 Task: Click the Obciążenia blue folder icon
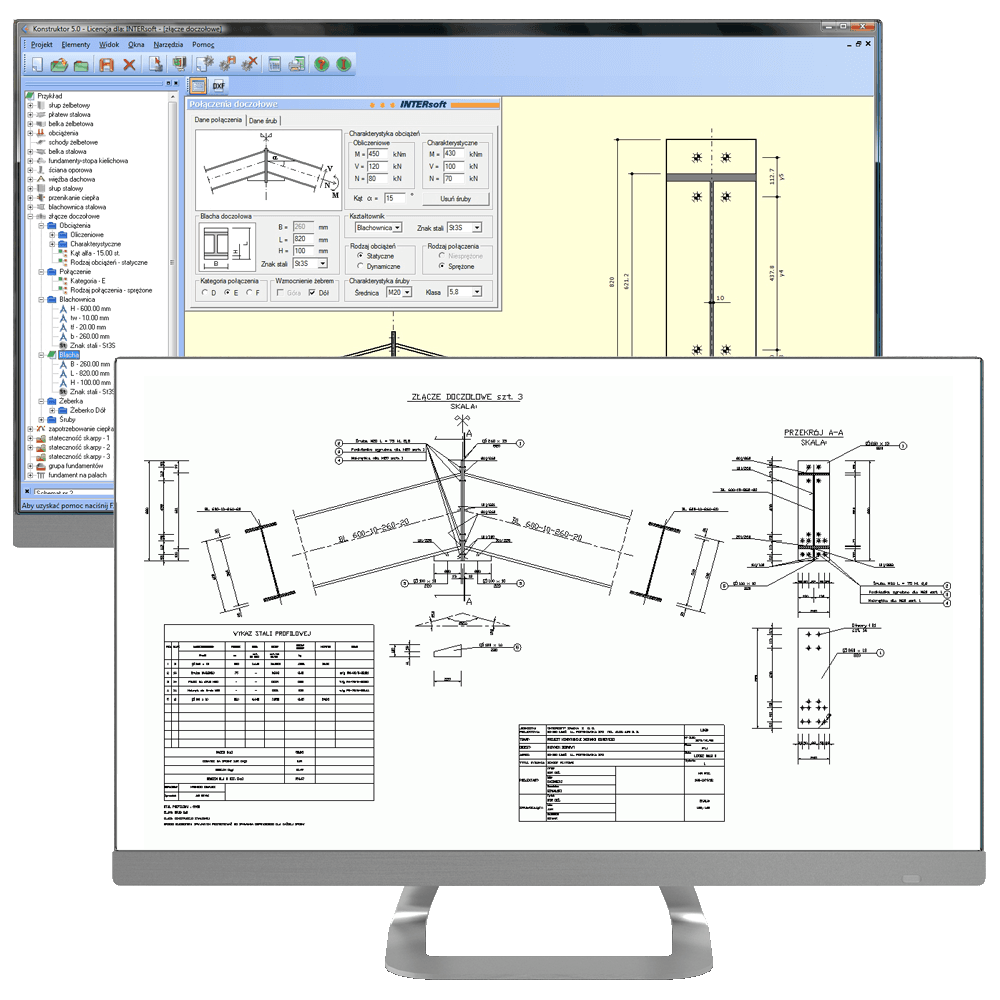coord(52,226)
